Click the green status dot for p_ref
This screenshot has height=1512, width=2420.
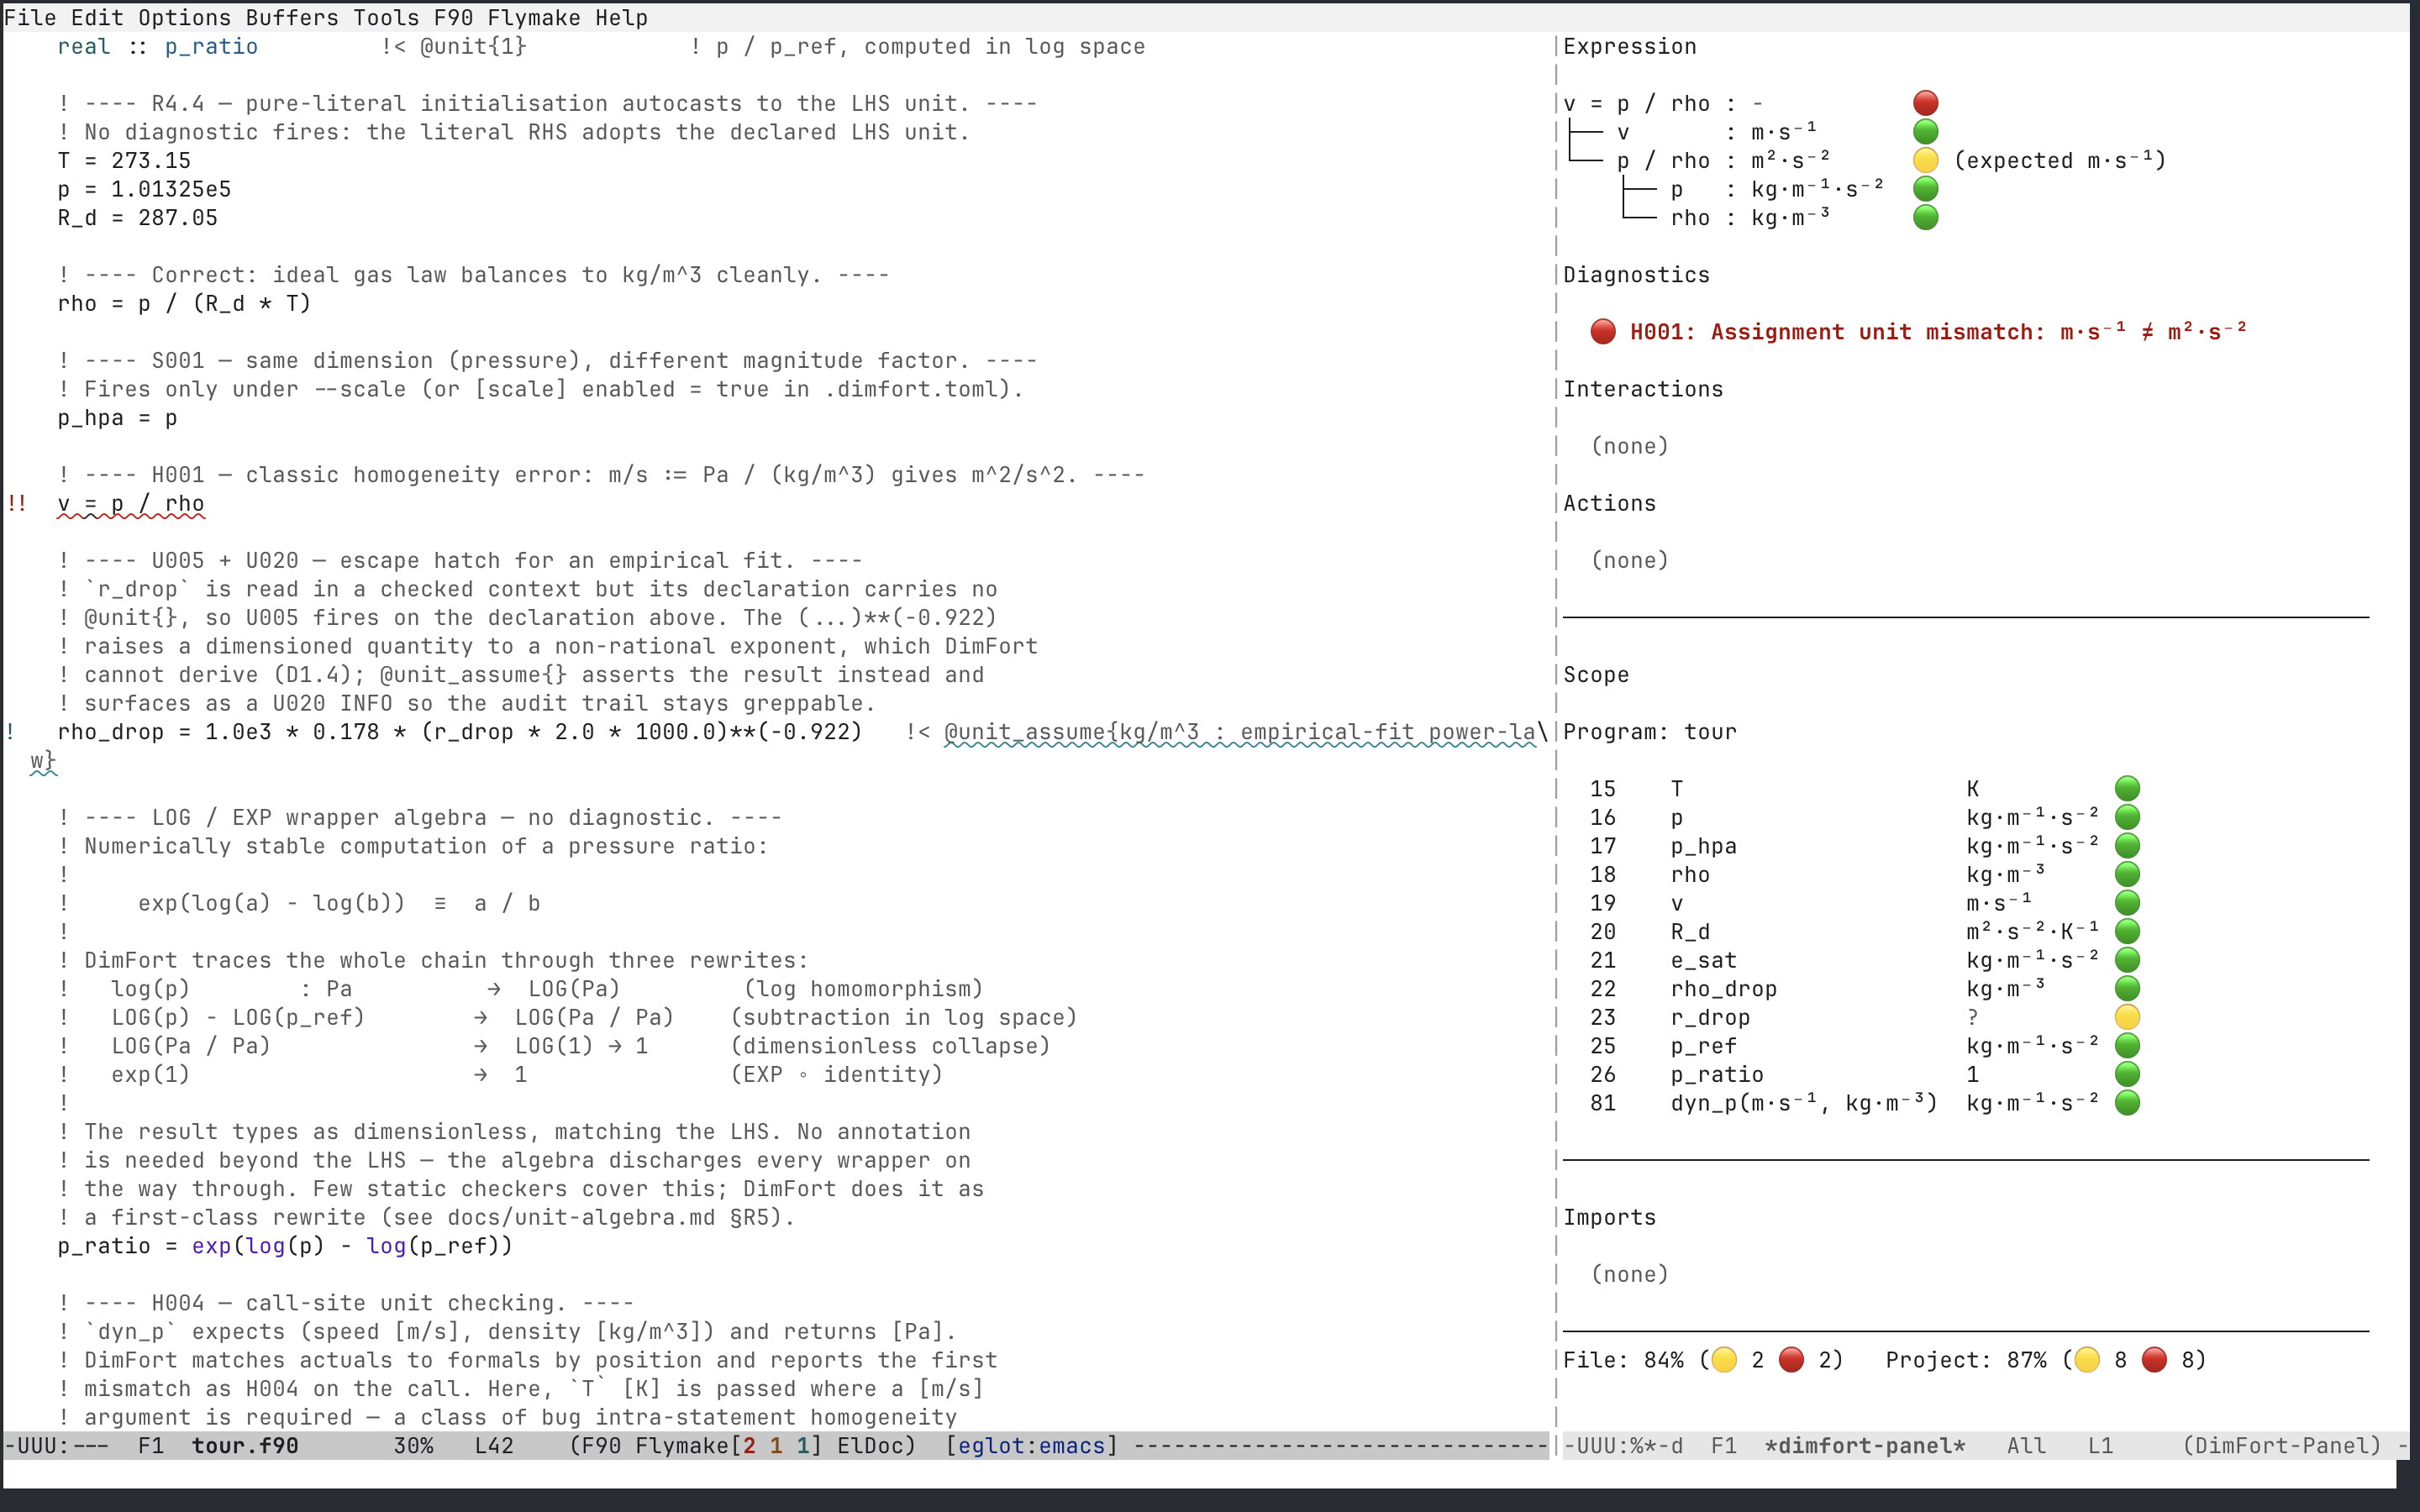click(x=2127, y=1046)
